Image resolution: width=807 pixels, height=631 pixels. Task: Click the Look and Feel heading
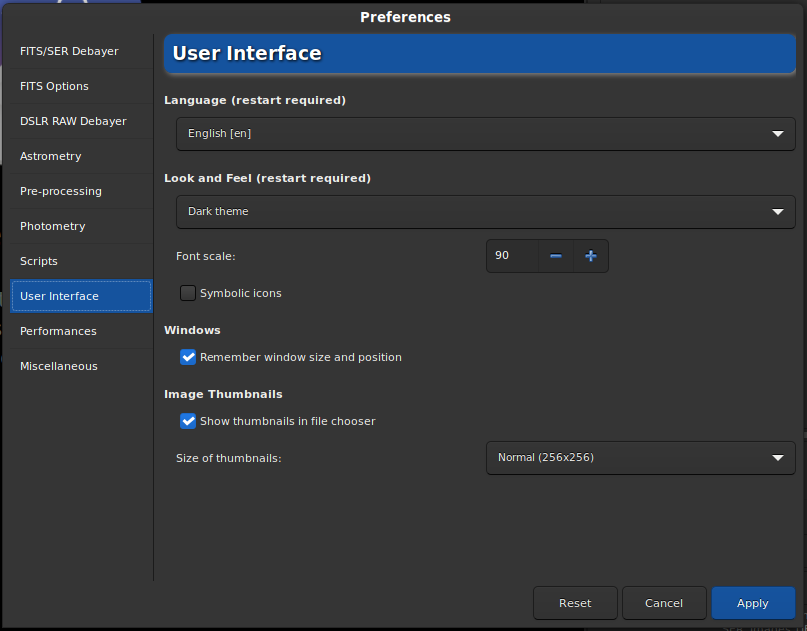click(x=267, y=179)
